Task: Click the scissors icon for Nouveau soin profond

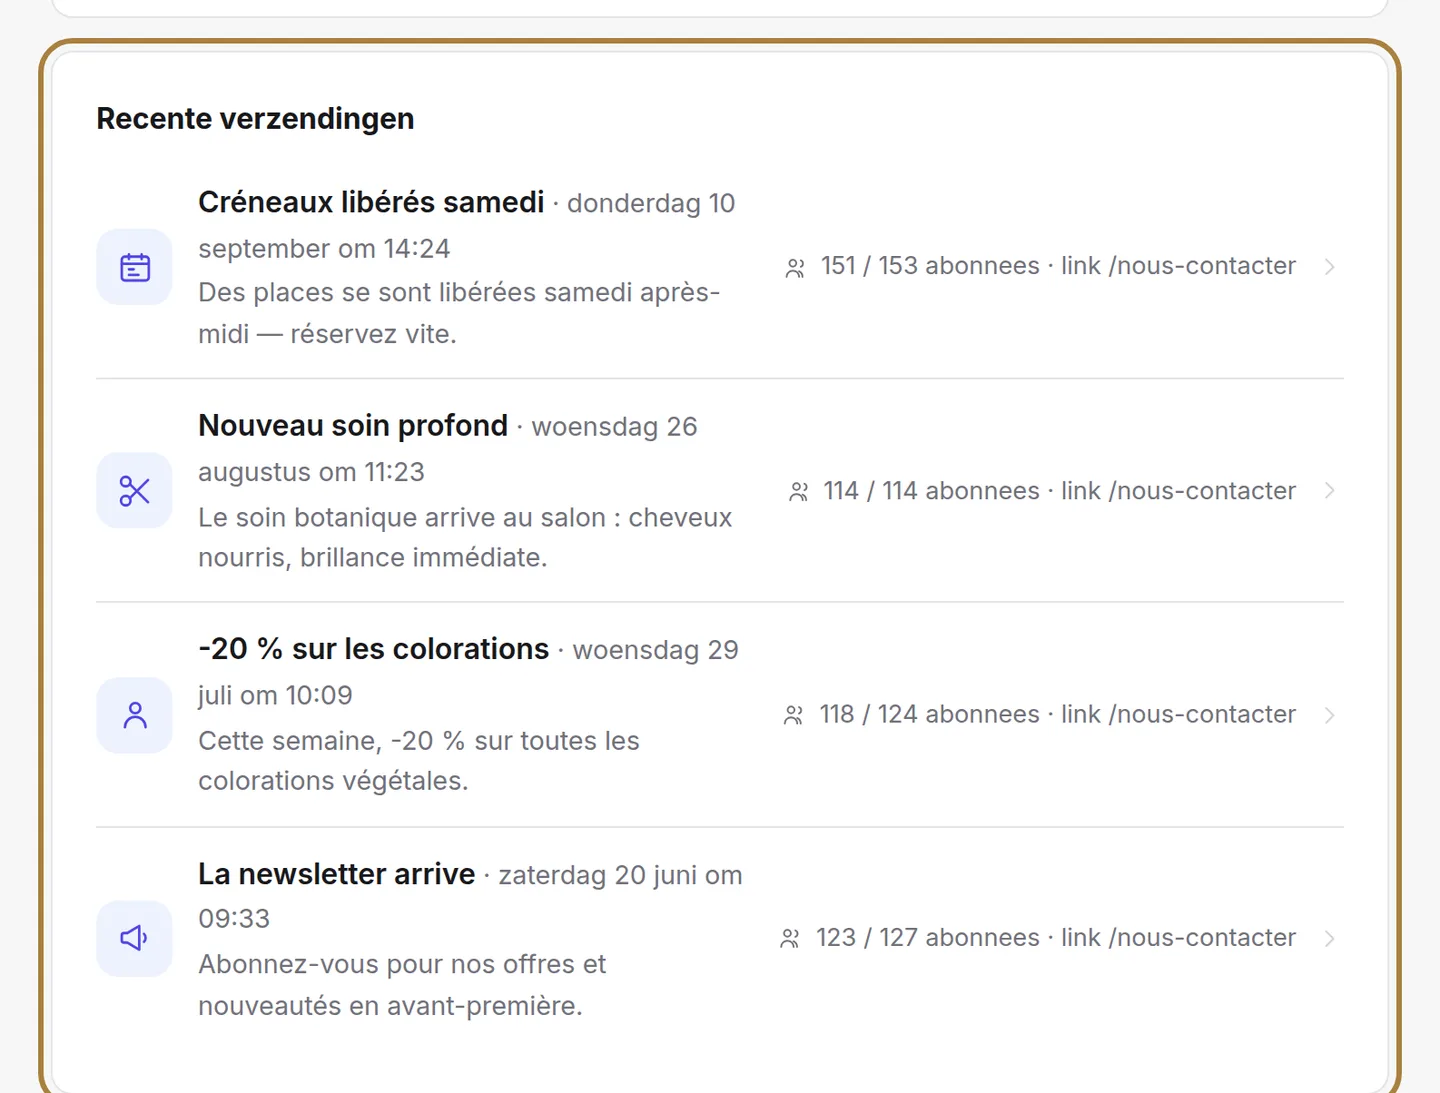Action: (134, 491)
